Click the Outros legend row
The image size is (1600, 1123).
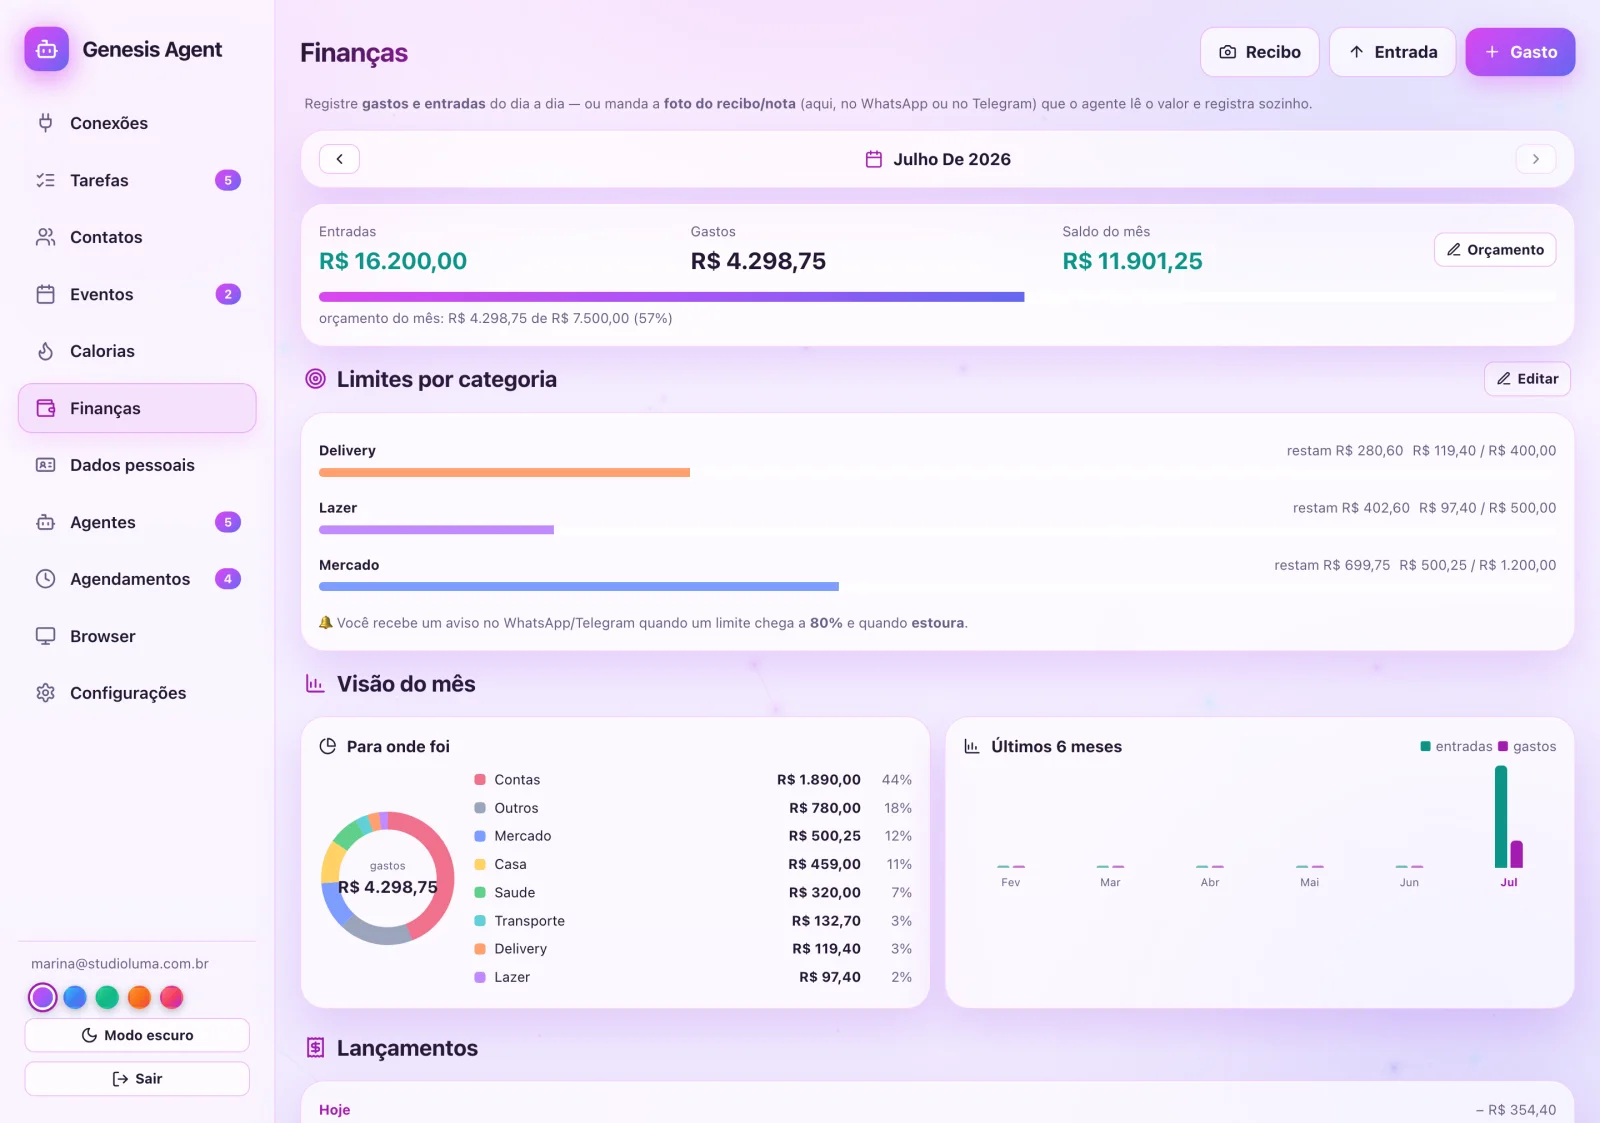click(x=693, y=808)
